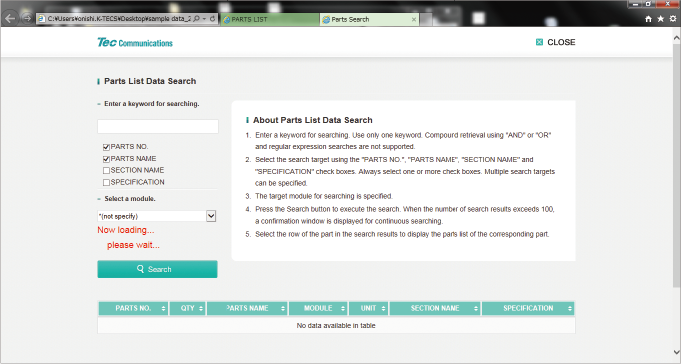Open the browser Home icon
Viewport: 681px width, 364px height.
pyautogui.click(x=648, y=19)
